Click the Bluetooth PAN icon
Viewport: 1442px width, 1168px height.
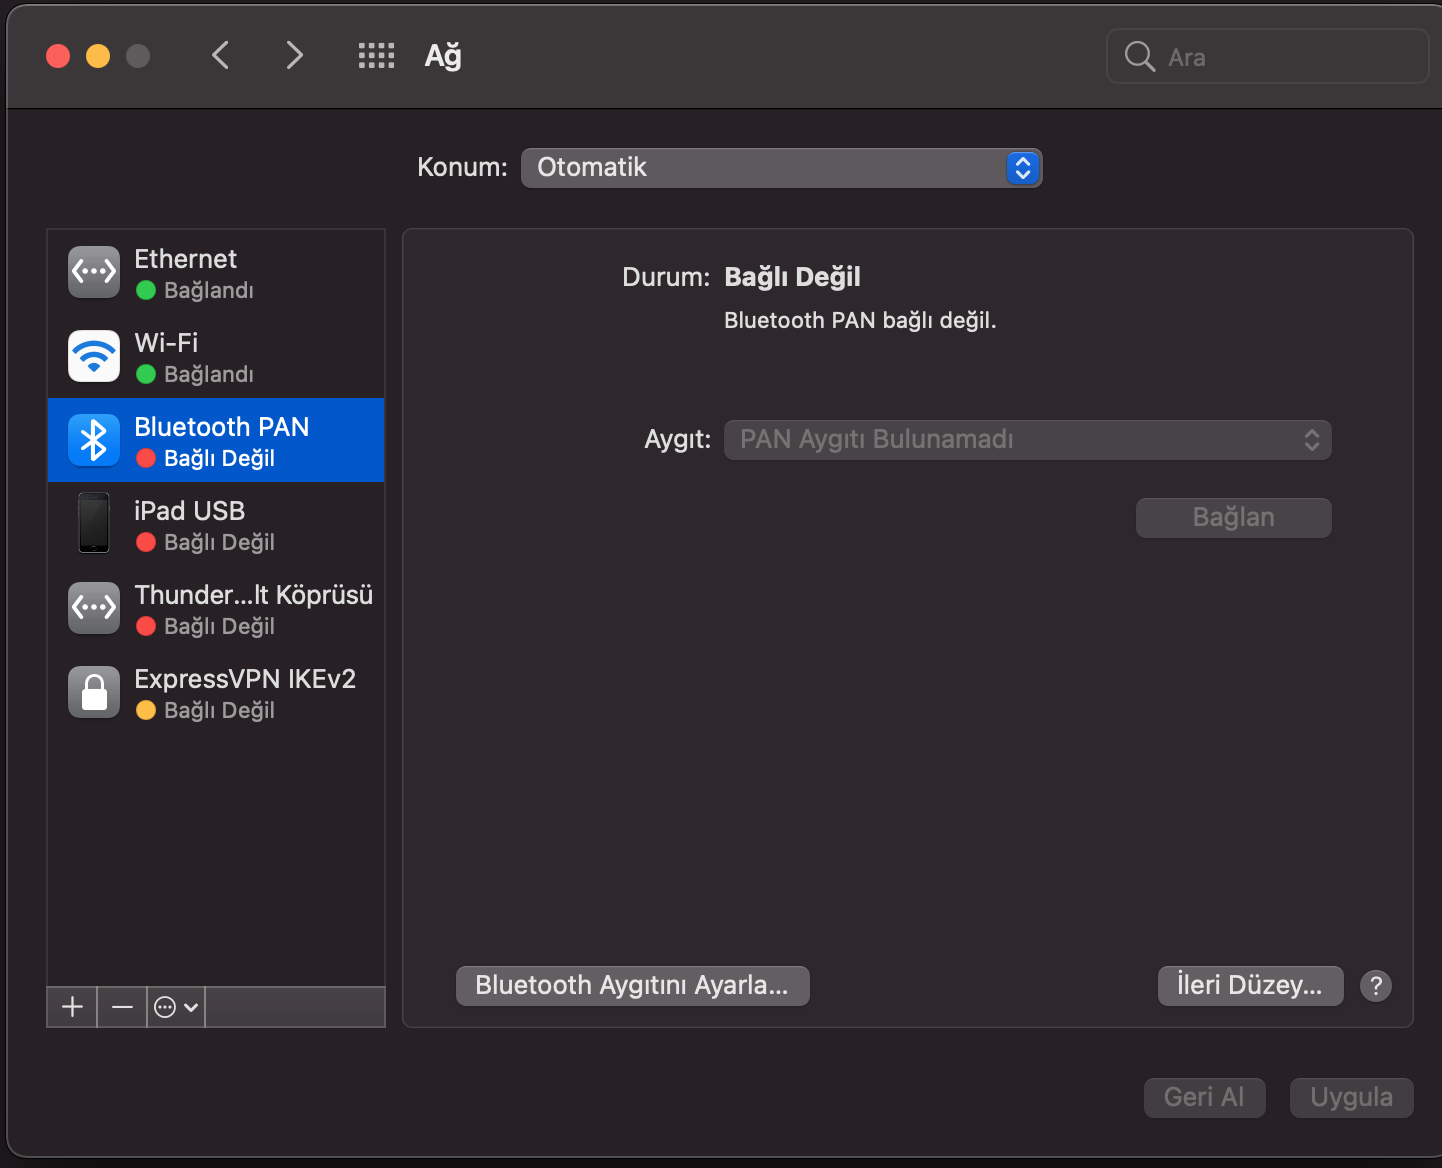(x=94, y=440)
